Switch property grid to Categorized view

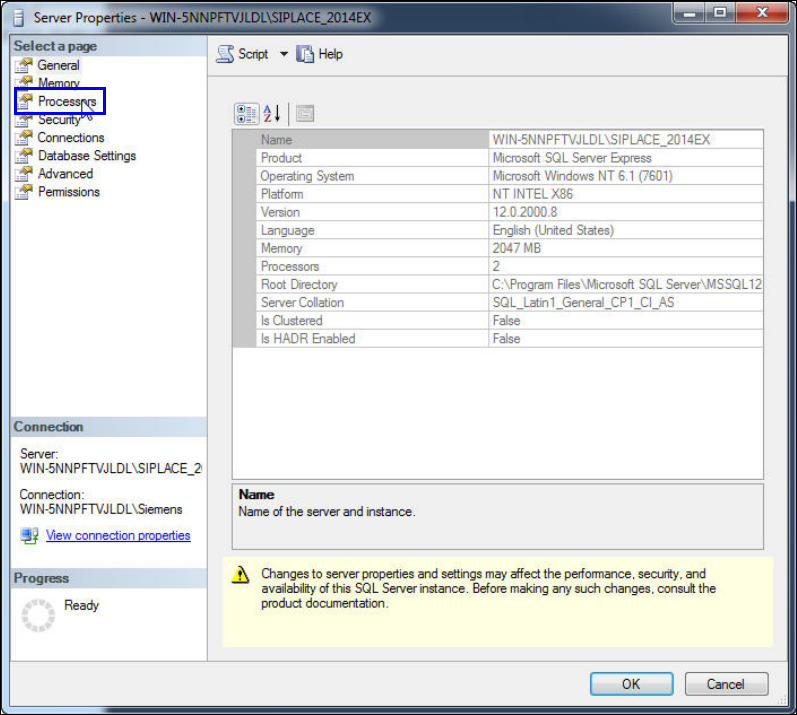pyautogui.click(x=247, y=114)
